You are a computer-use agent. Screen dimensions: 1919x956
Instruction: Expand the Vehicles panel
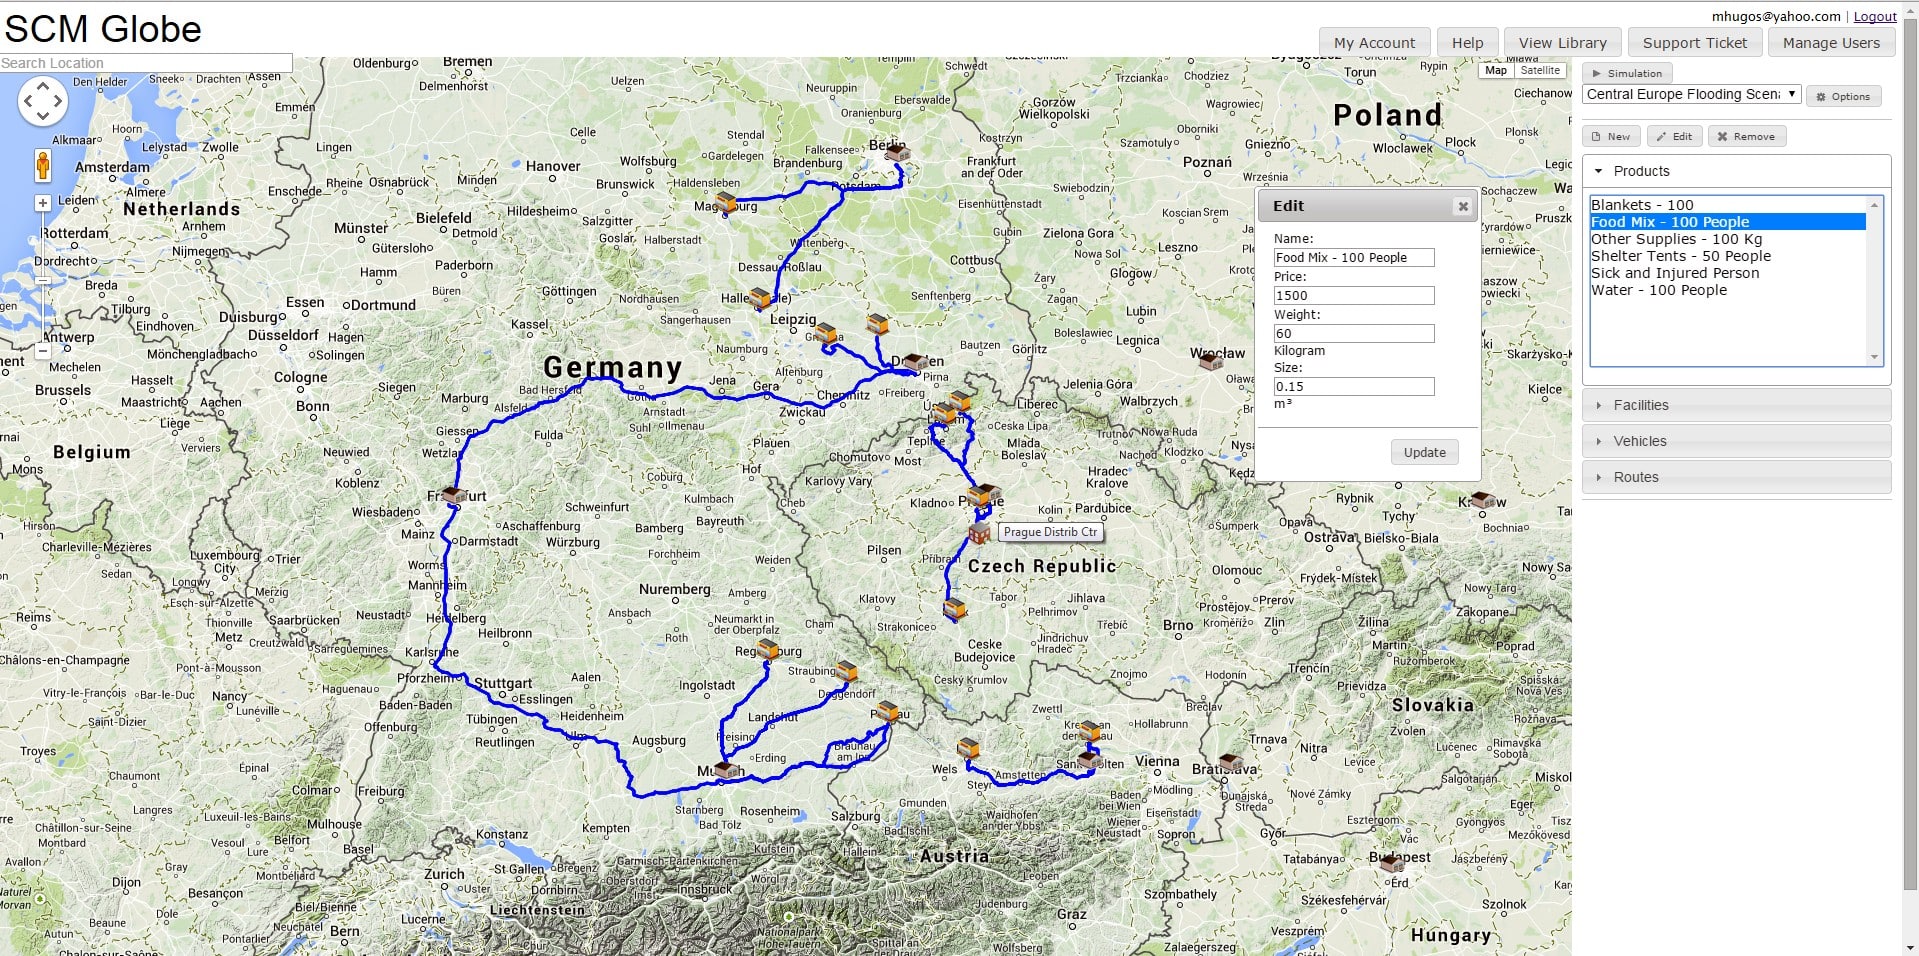1736,441
